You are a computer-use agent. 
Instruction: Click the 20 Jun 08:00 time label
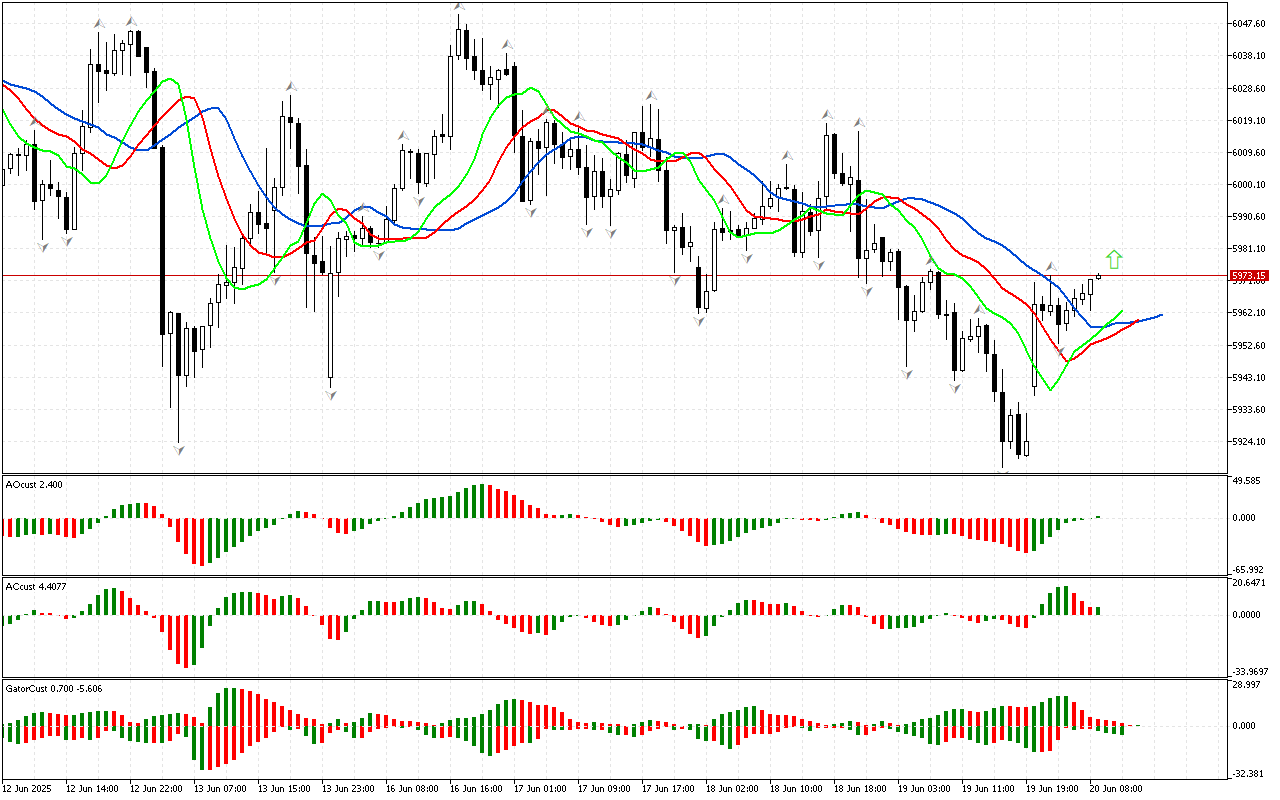(1114, 789)
